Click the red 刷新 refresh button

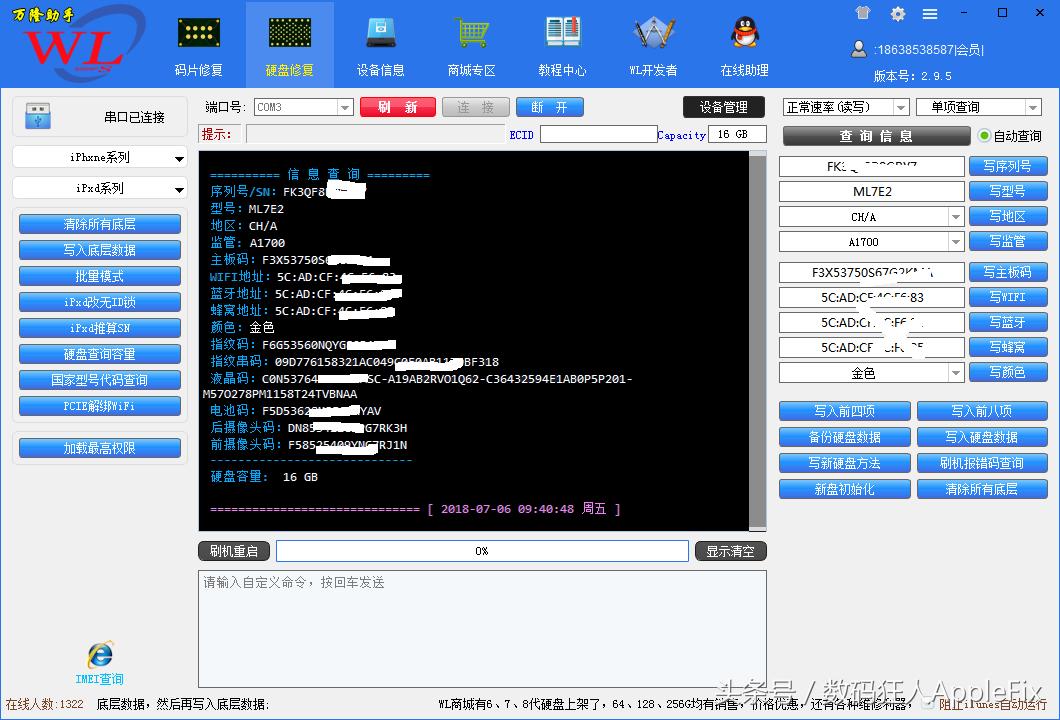398,107
